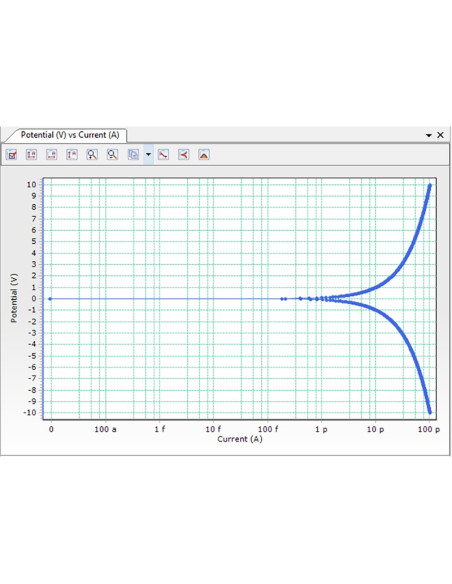Click the copy plot icon
Viewport: 452px width, 584px height.
133,155
